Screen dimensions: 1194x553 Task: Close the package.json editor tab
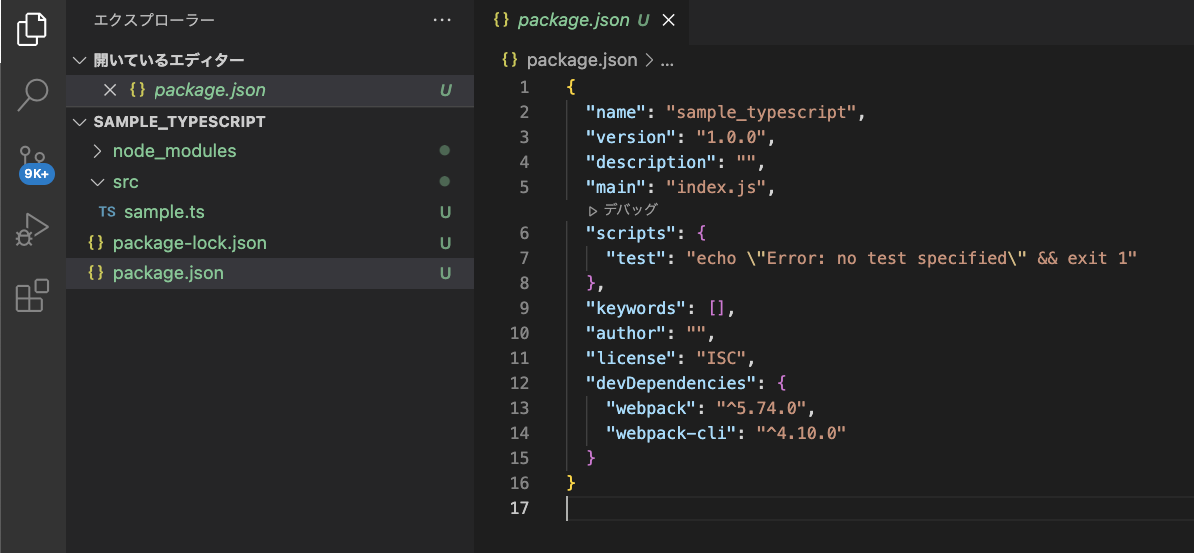point(669,21)
